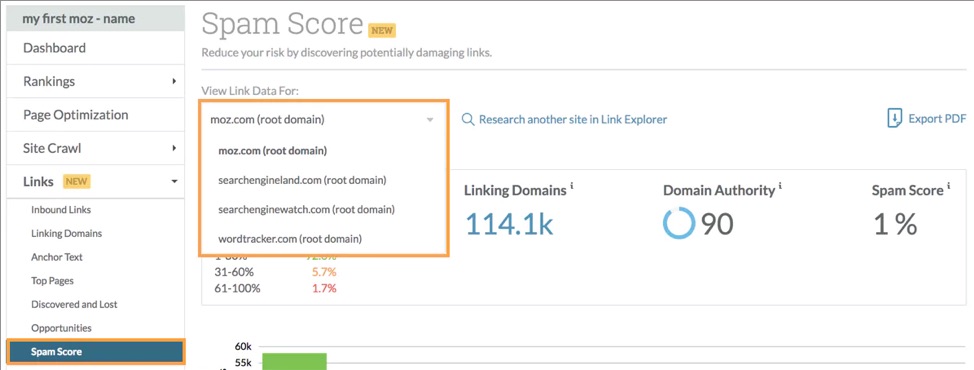Choose searchengineland.com (root domain) option
Screen dimensions: 974x370
303,180
